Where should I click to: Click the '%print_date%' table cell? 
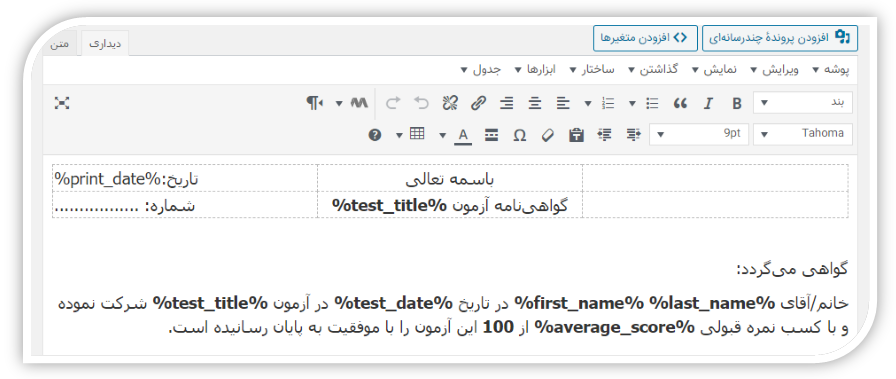[185, 178]
